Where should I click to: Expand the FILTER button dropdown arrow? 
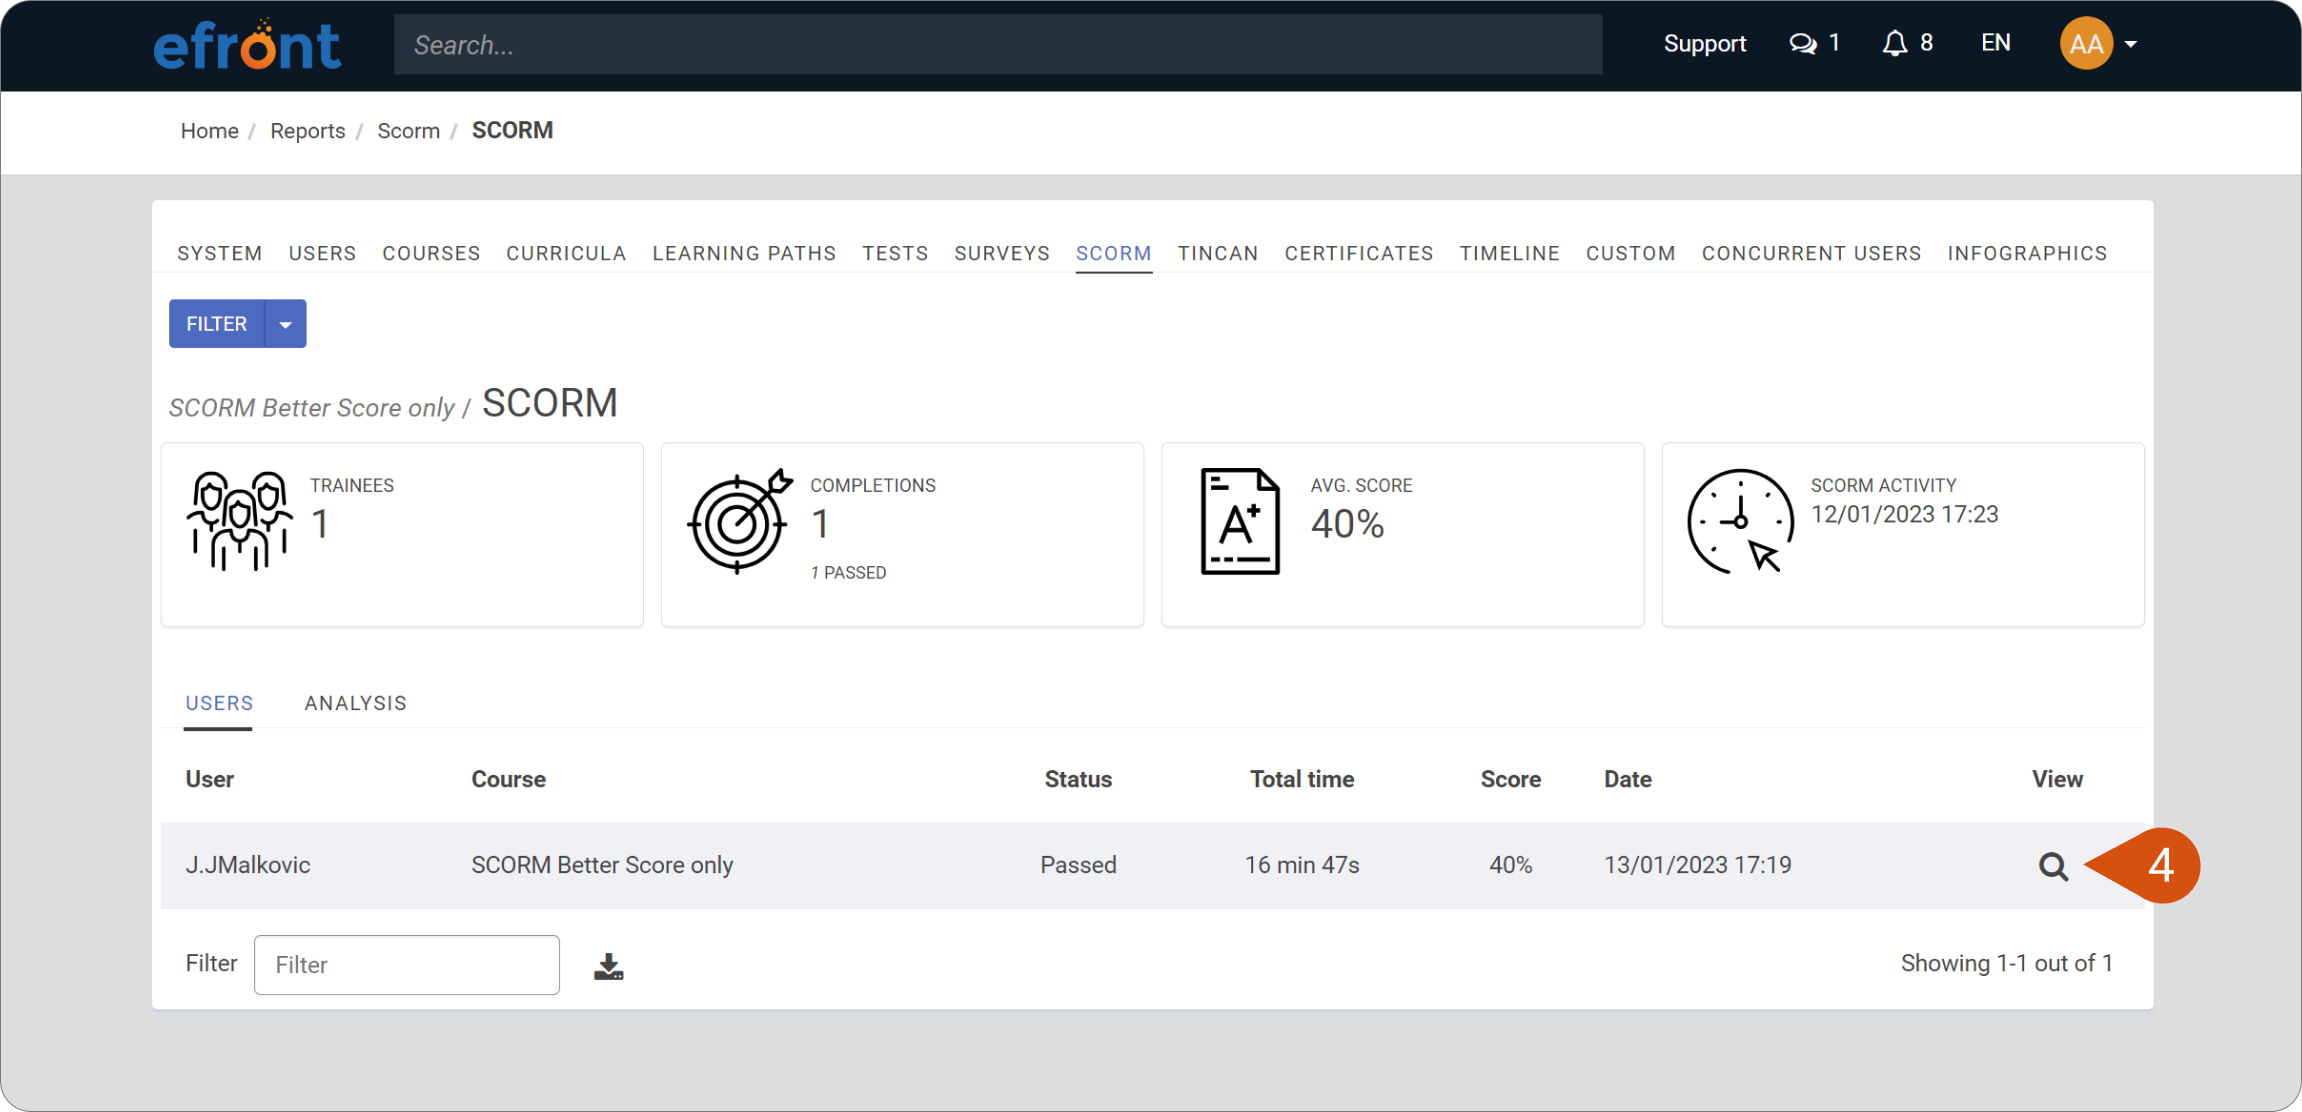(286, 324)
